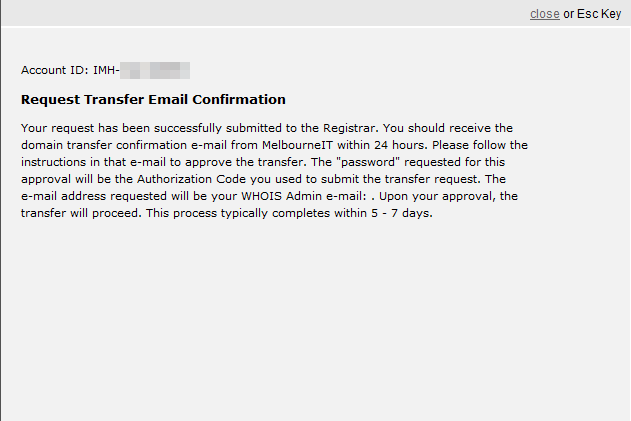This screenshot has height=421, width=631.
Task: Click the Account ID label
Action: [55, 71]
